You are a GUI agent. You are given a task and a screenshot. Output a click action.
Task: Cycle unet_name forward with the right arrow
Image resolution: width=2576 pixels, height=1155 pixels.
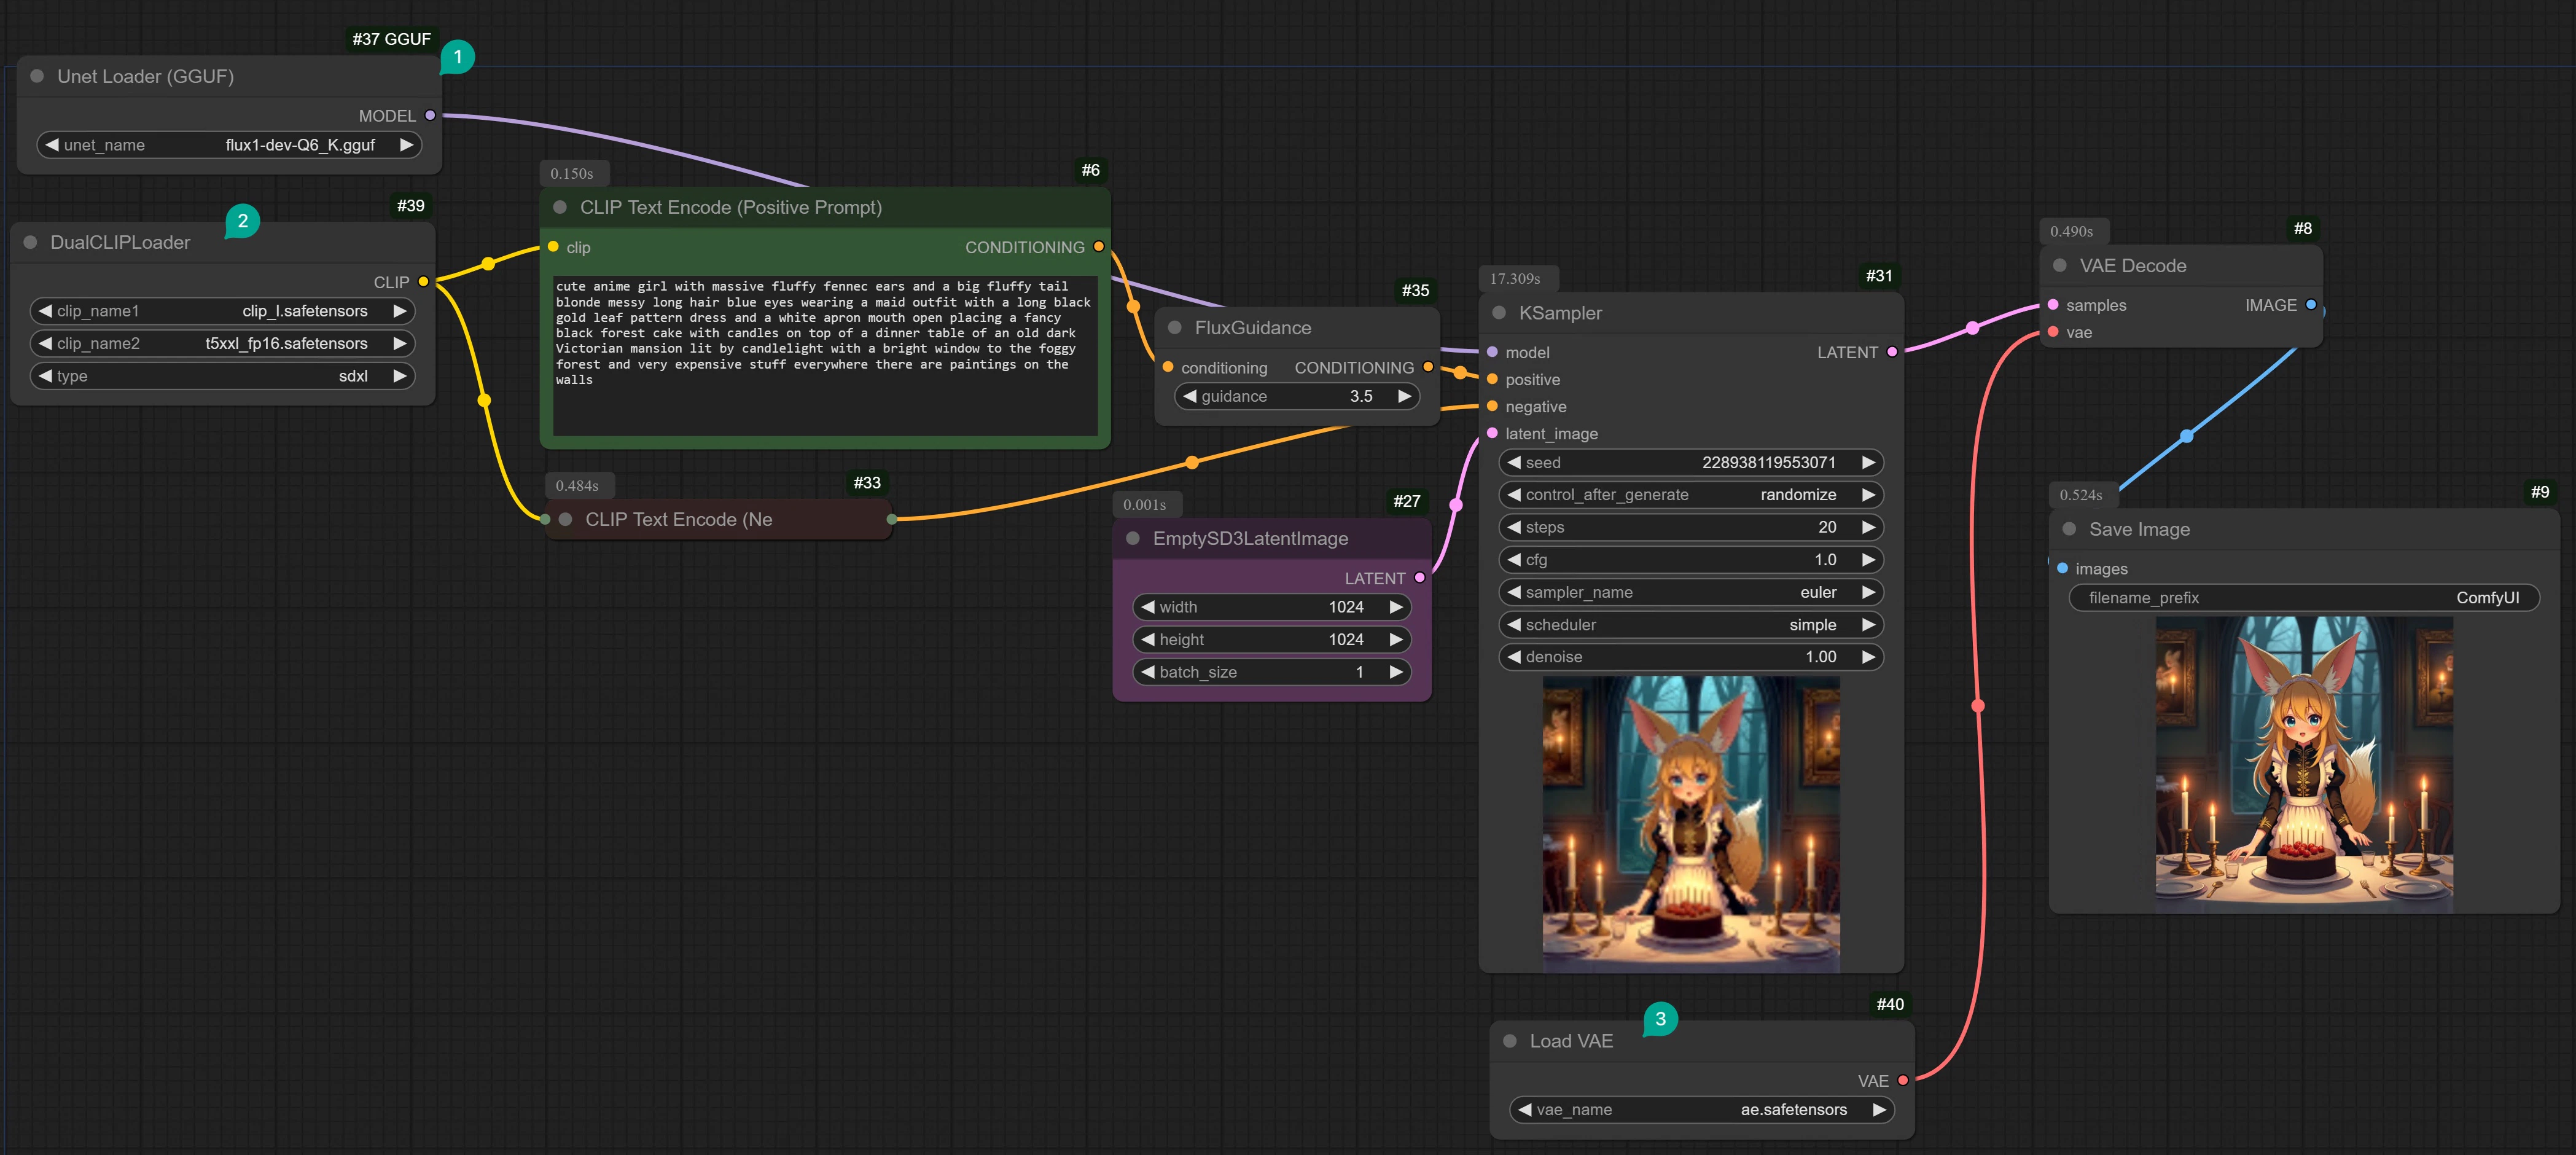(x=406, y=144)
